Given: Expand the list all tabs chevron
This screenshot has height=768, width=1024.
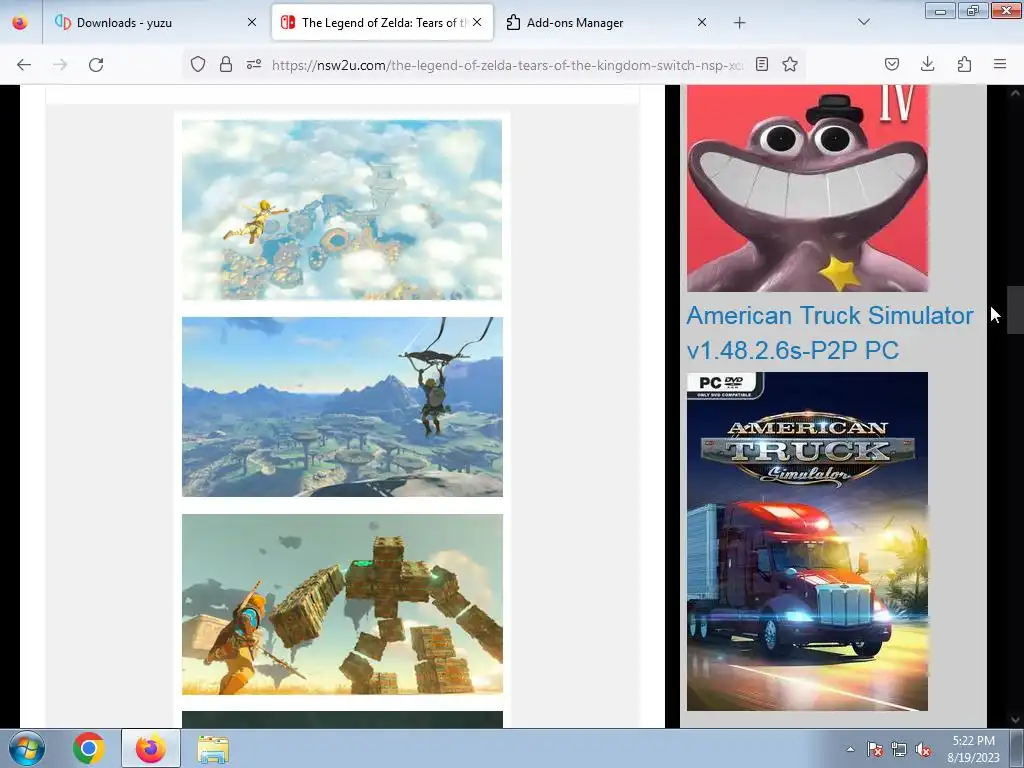Looking at the screenshot, I should 863,22.
